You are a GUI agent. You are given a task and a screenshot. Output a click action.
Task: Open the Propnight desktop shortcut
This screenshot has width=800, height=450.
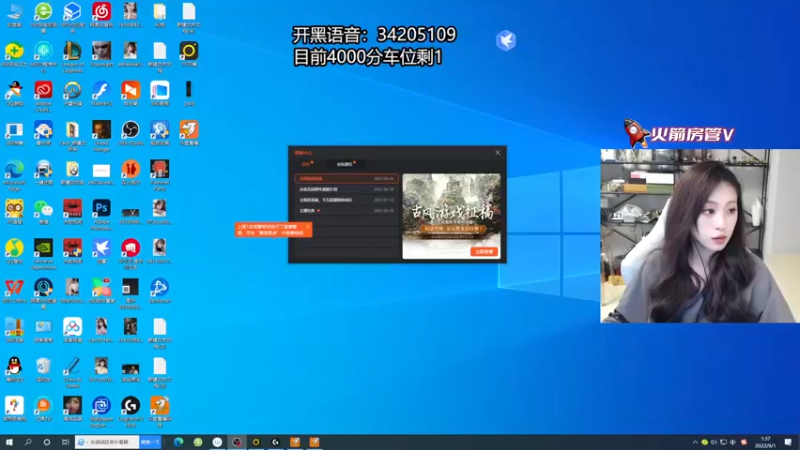[102, 55]
